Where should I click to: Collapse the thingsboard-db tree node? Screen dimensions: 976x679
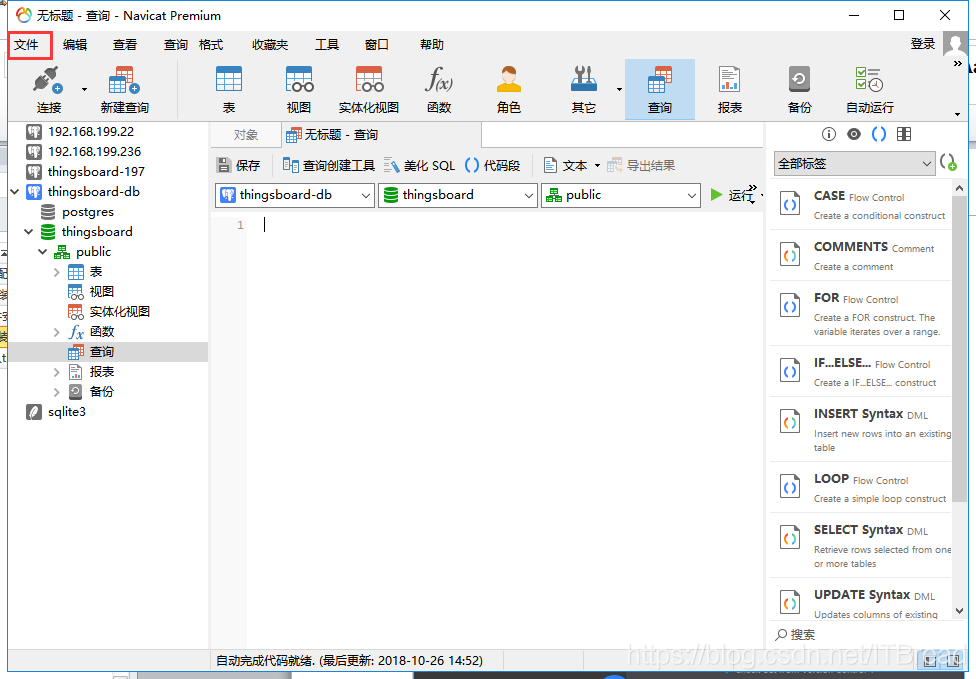pyautogui.click(x=15, y=192)
